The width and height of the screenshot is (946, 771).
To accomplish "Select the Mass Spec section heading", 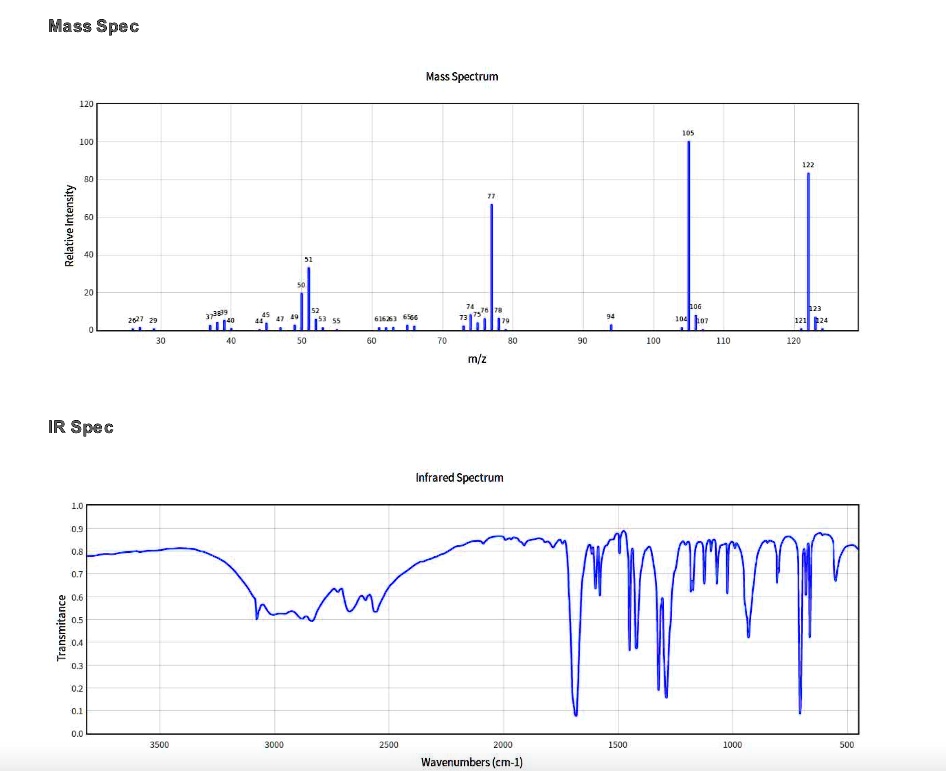I will click(93, 26).
